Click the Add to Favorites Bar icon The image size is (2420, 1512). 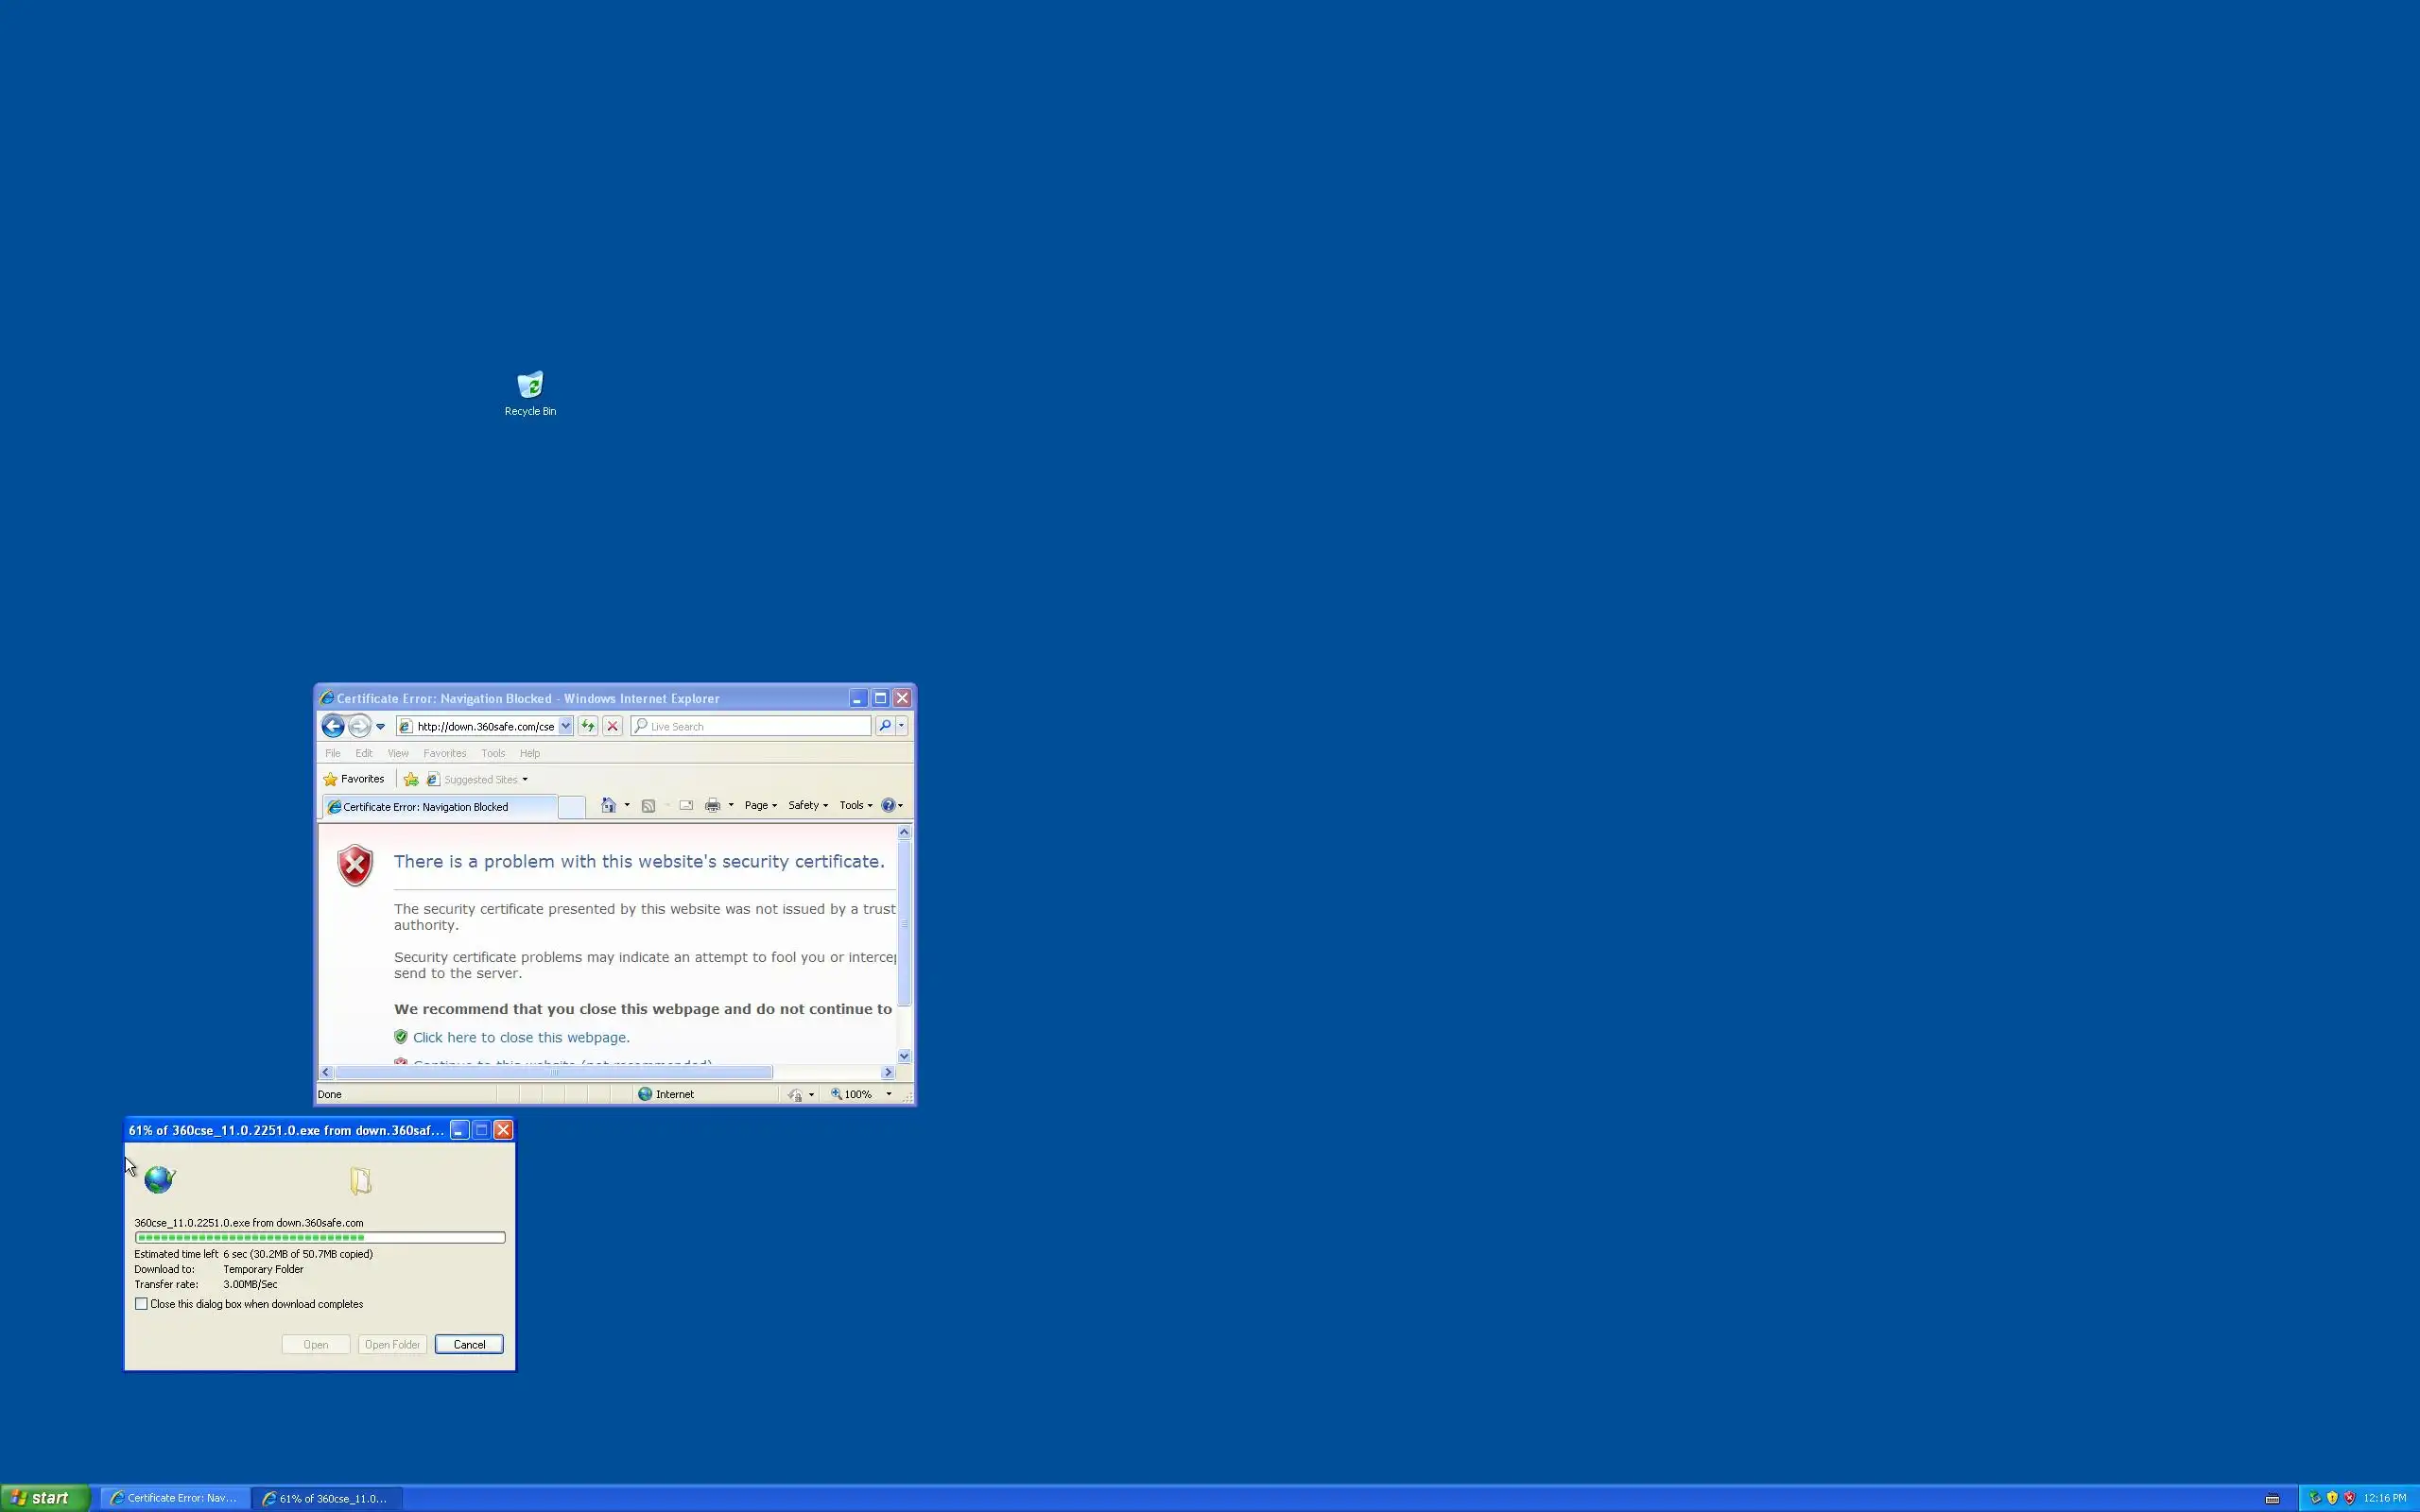click(410, 779)
